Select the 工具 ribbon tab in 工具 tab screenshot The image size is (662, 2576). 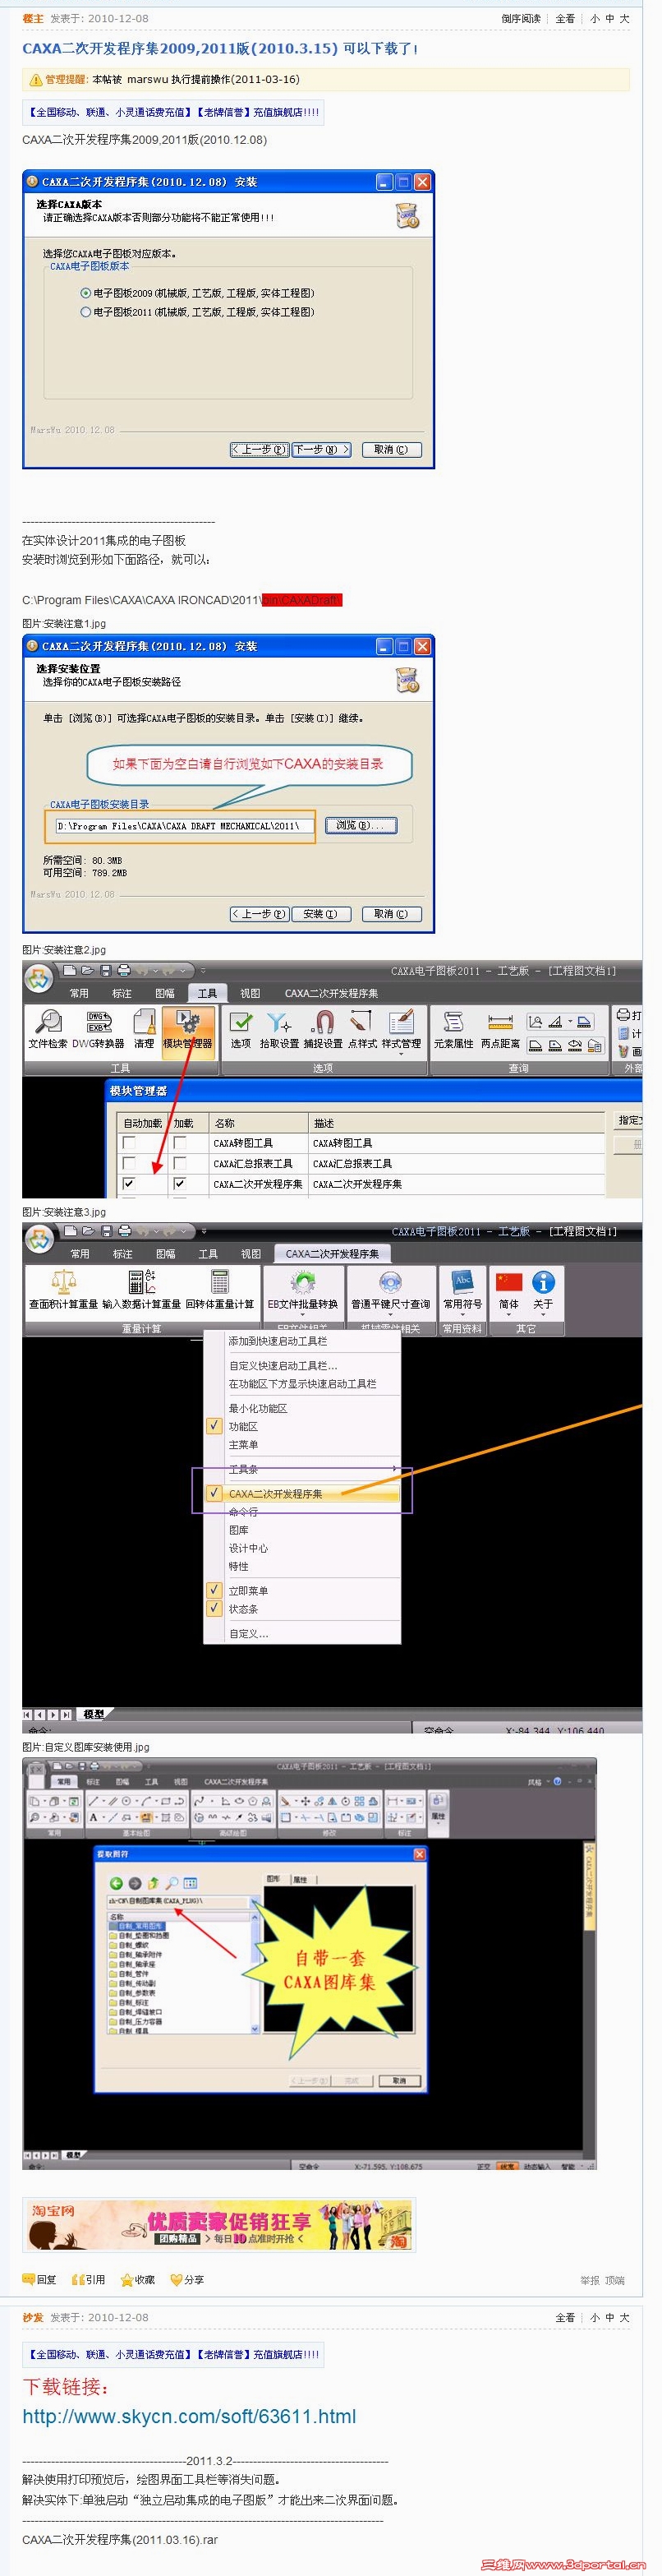pyautogui.click(x=207, y=993)
